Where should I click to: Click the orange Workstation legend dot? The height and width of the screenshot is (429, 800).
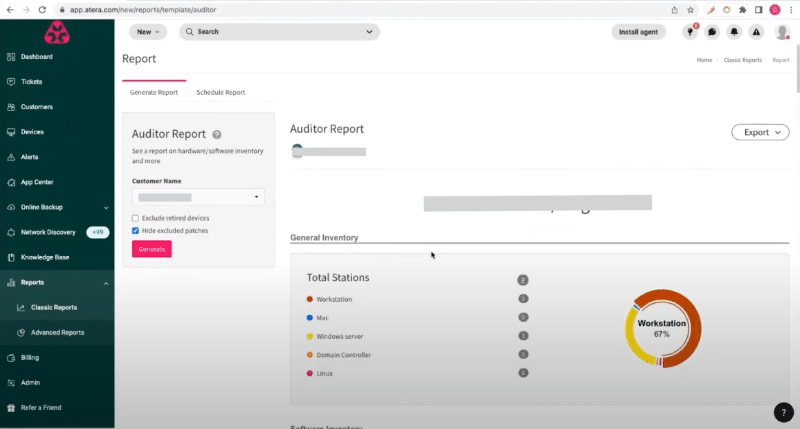[310, 299]
